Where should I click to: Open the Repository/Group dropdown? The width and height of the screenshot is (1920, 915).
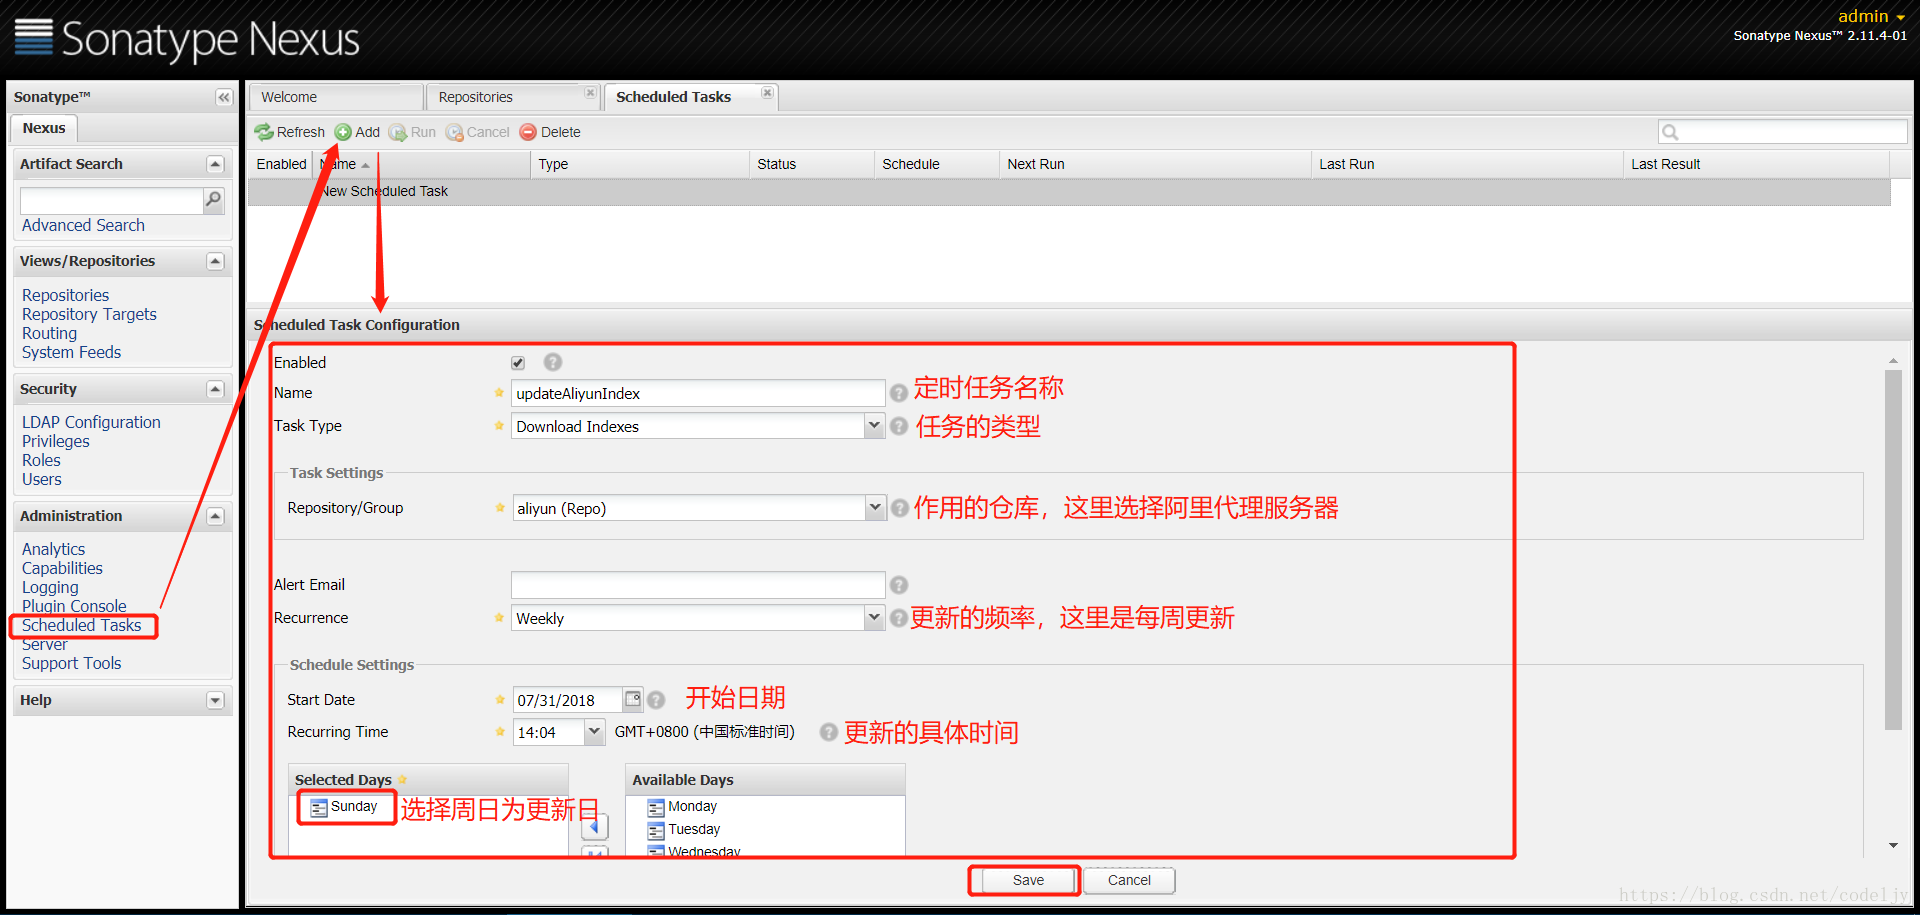(875, 508)
